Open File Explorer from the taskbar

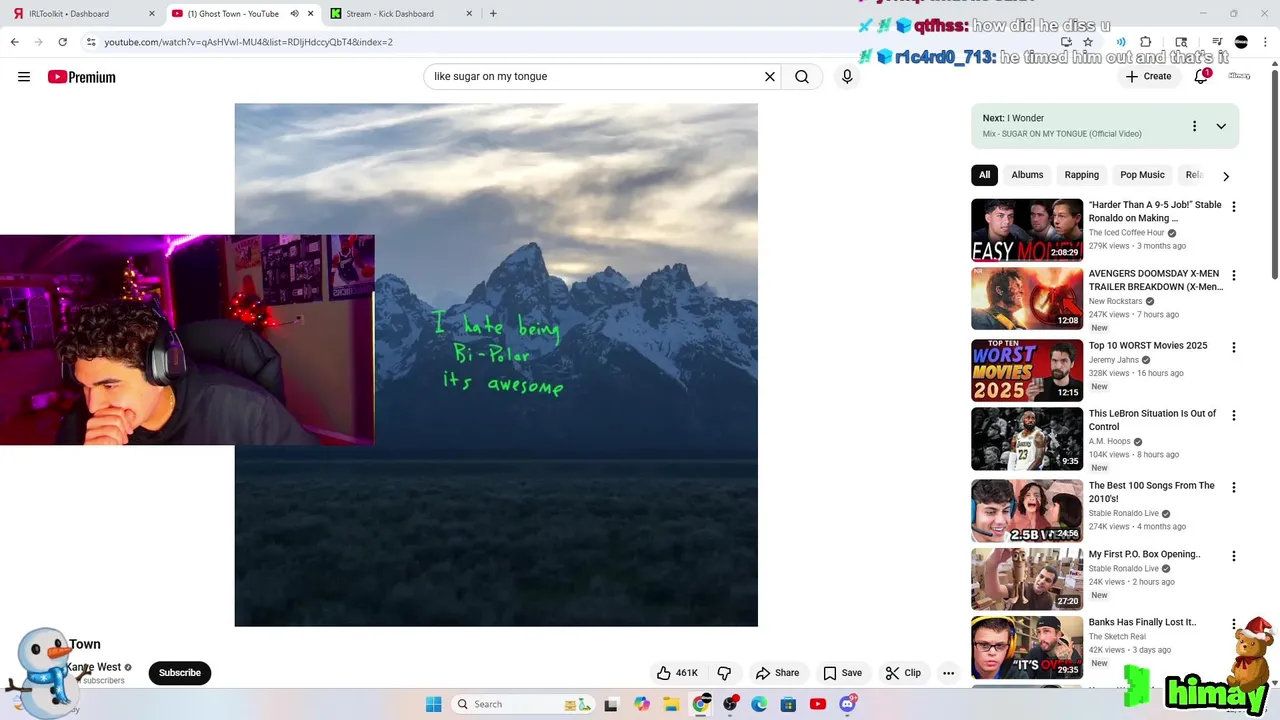(x=671, y=704)
